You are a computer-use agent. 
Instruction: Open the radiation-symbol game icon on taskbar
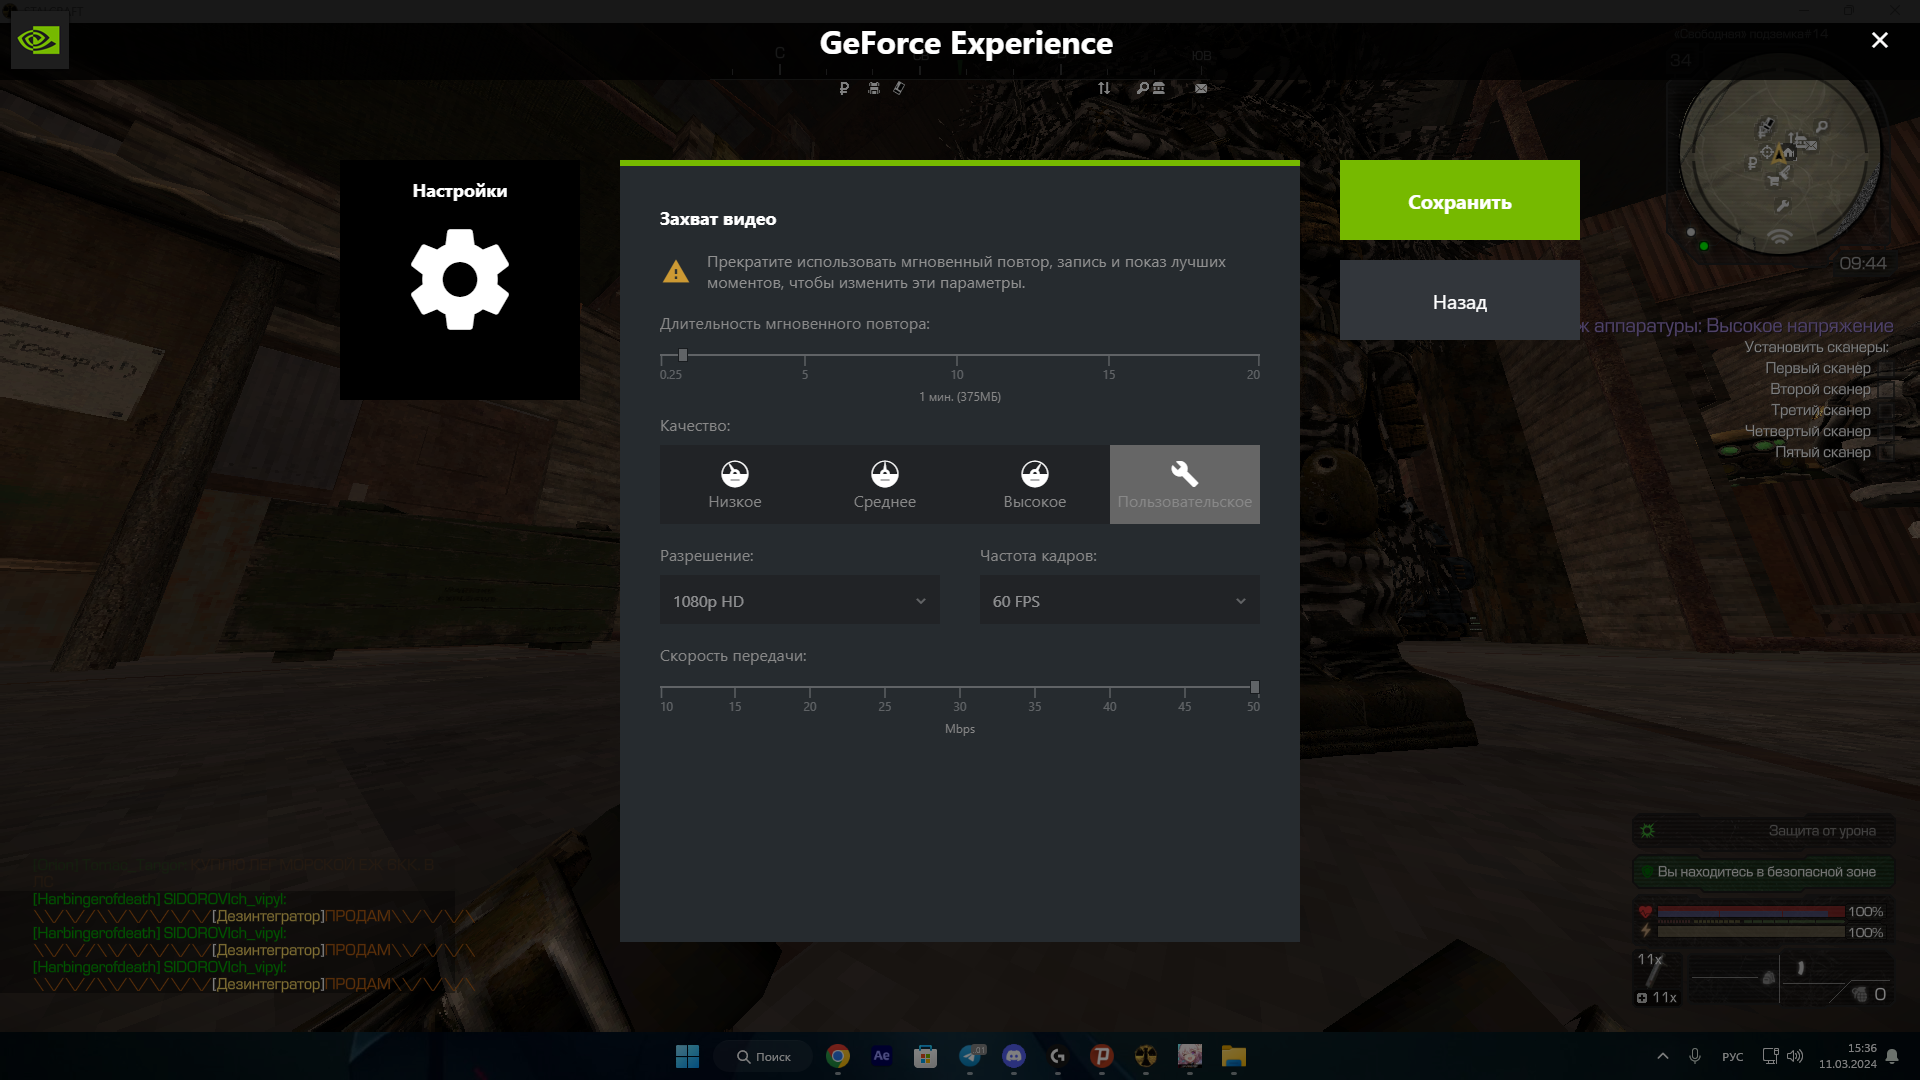click(x=1146, y=1056)
